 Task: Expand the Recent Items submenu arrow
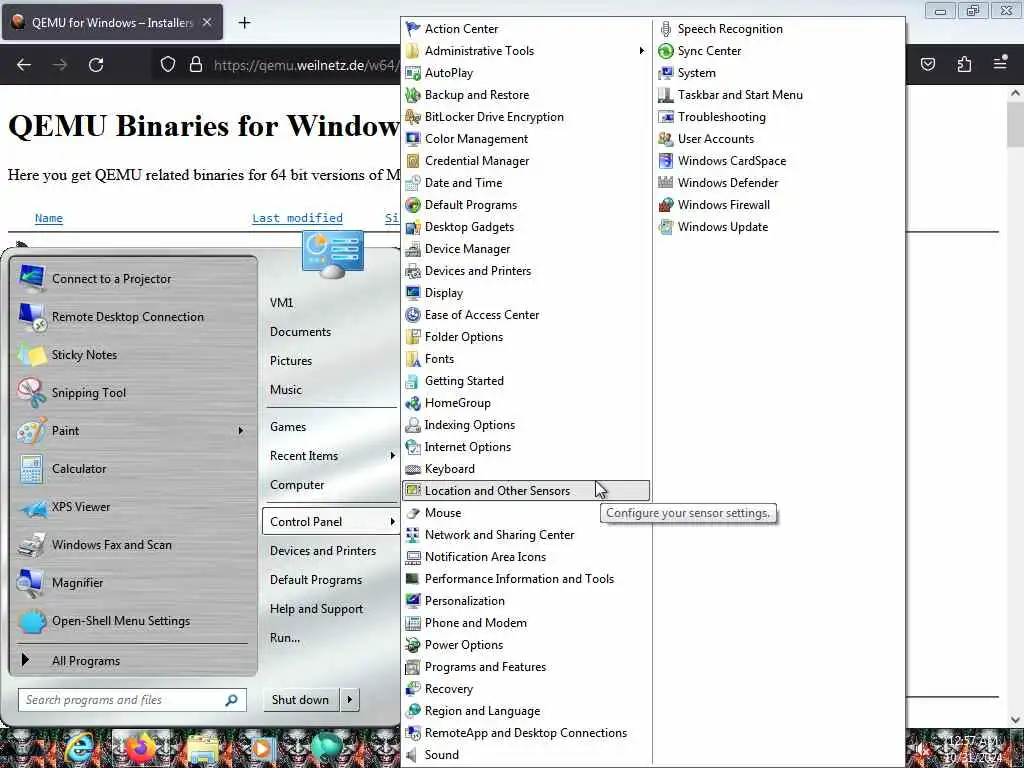point(392,455)
